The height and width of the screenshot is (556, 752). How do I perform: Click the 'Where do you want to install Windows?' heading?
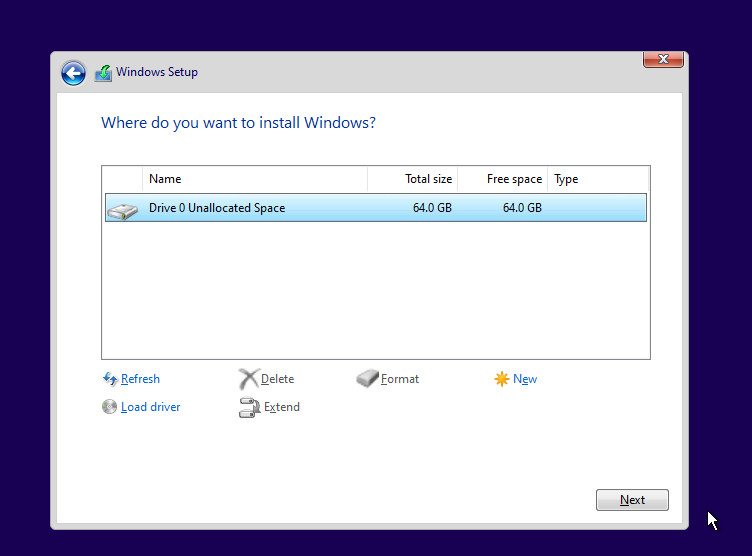238,123
